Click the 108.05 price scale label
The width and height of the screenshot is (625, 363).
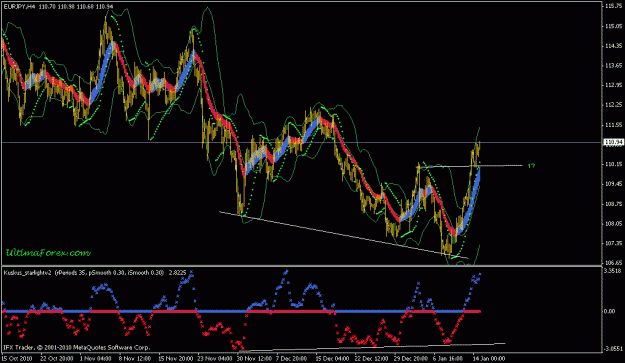(614, 224)
